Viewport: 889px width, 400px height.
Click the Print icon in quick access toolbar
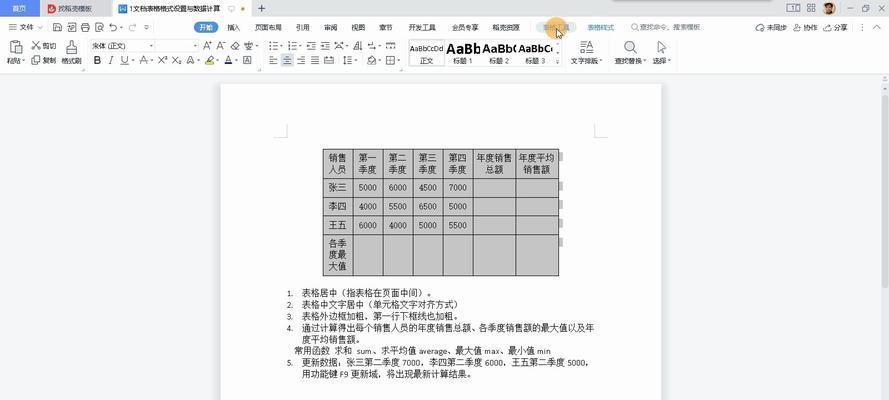pyautogui.click(x=86, y=27)
